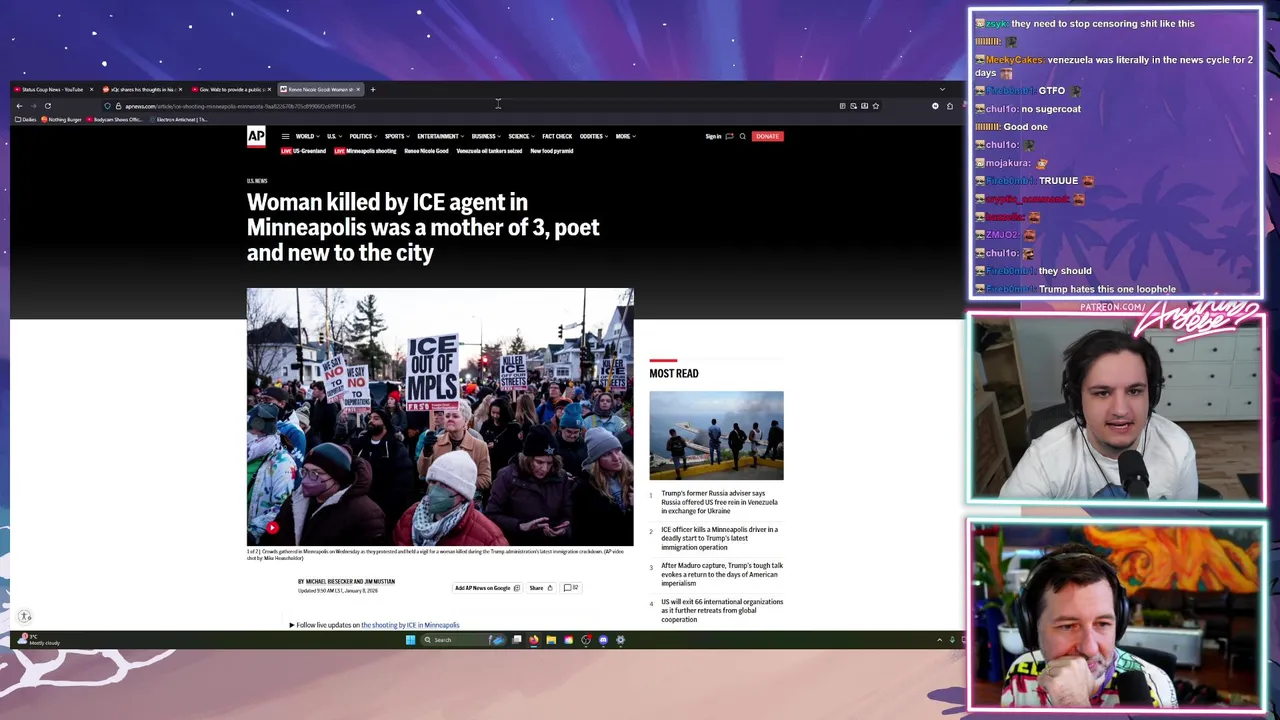Go back with the browser back arrow
The height and width of the screenshot is (720, 1280).
pyautogui.click(x=19, y=106)
